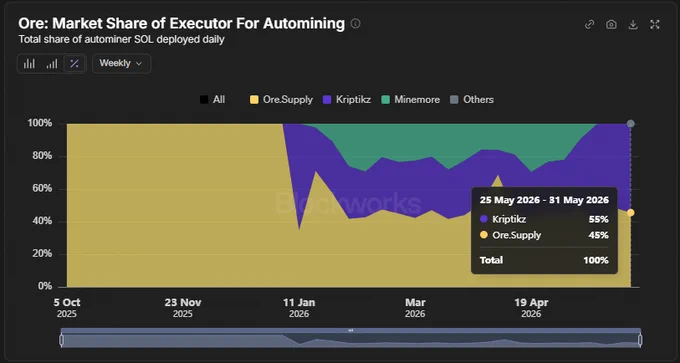The height and width of the screenshot is (363, 680).
Task: Click the range navigator's top drag bar
Action: coord(351,330)
